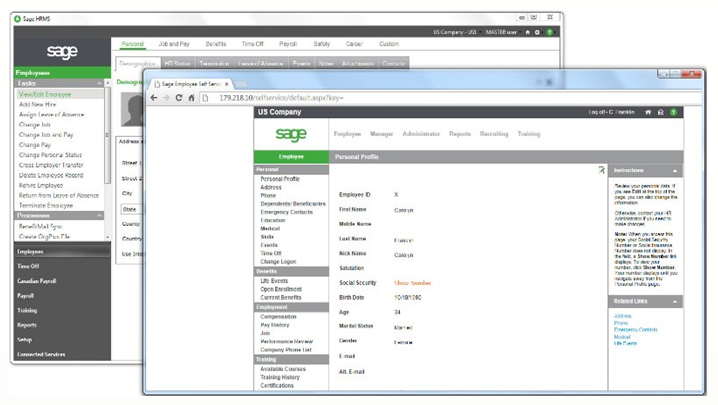Click sage logo in HRMS sidebar
Screen dimensions: 718x405
[x=62, y=51]
